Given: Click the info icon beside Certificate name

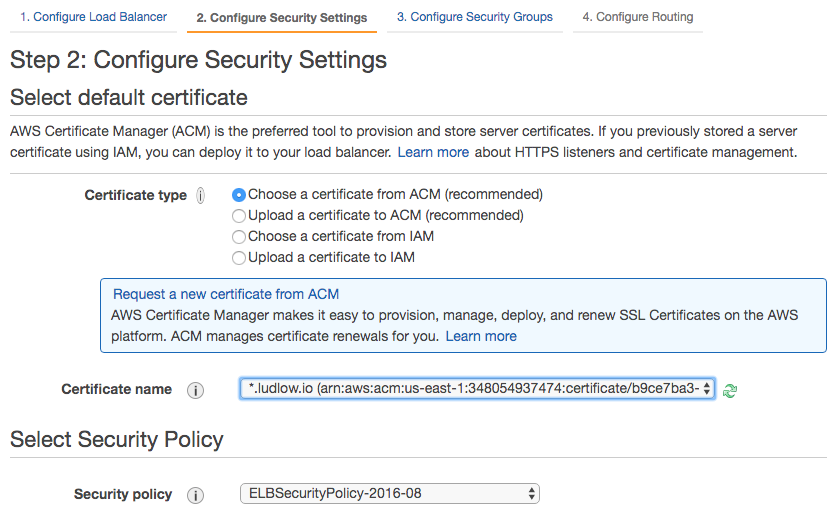Looking at the screenshot, I should (x=196, y=390).
